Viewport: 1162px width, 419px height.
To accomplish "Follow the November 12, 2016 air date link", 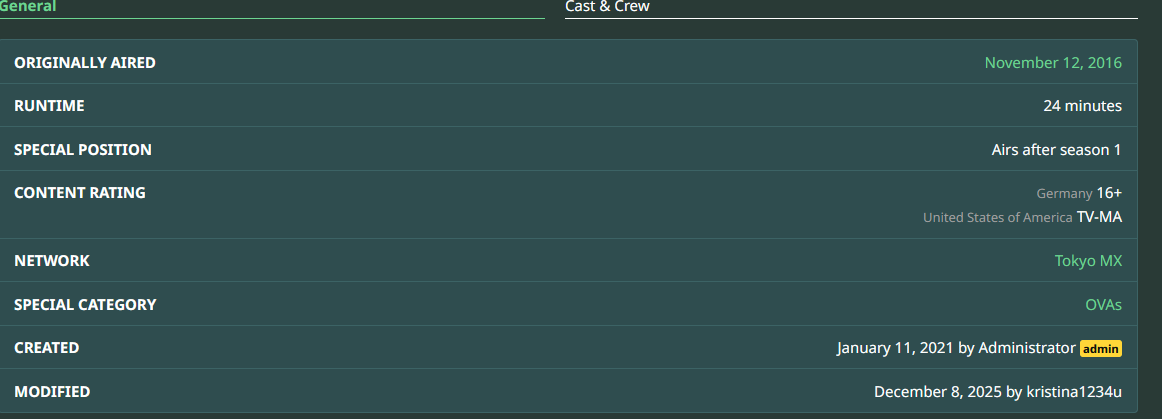I will pyautogui.click(x=1053, y=63).
